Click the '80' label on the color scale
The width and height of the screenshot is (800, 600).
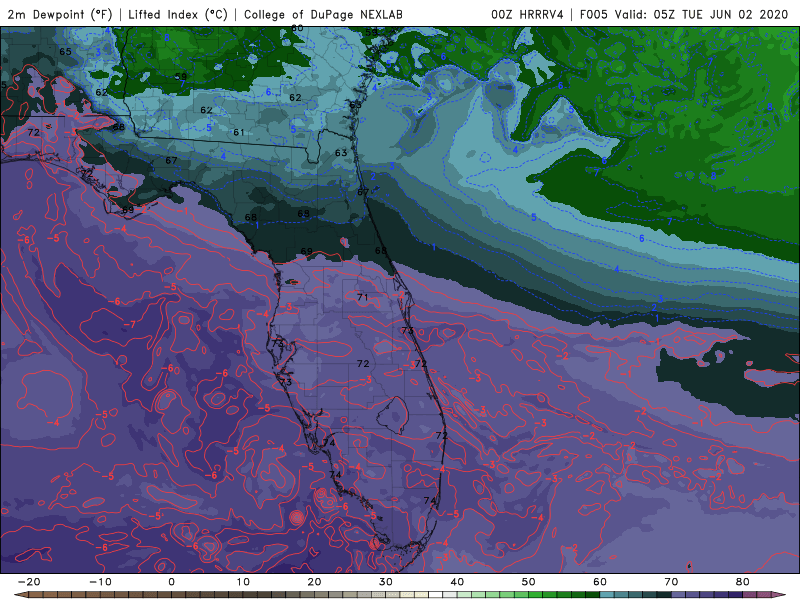(x=743, y=582)
